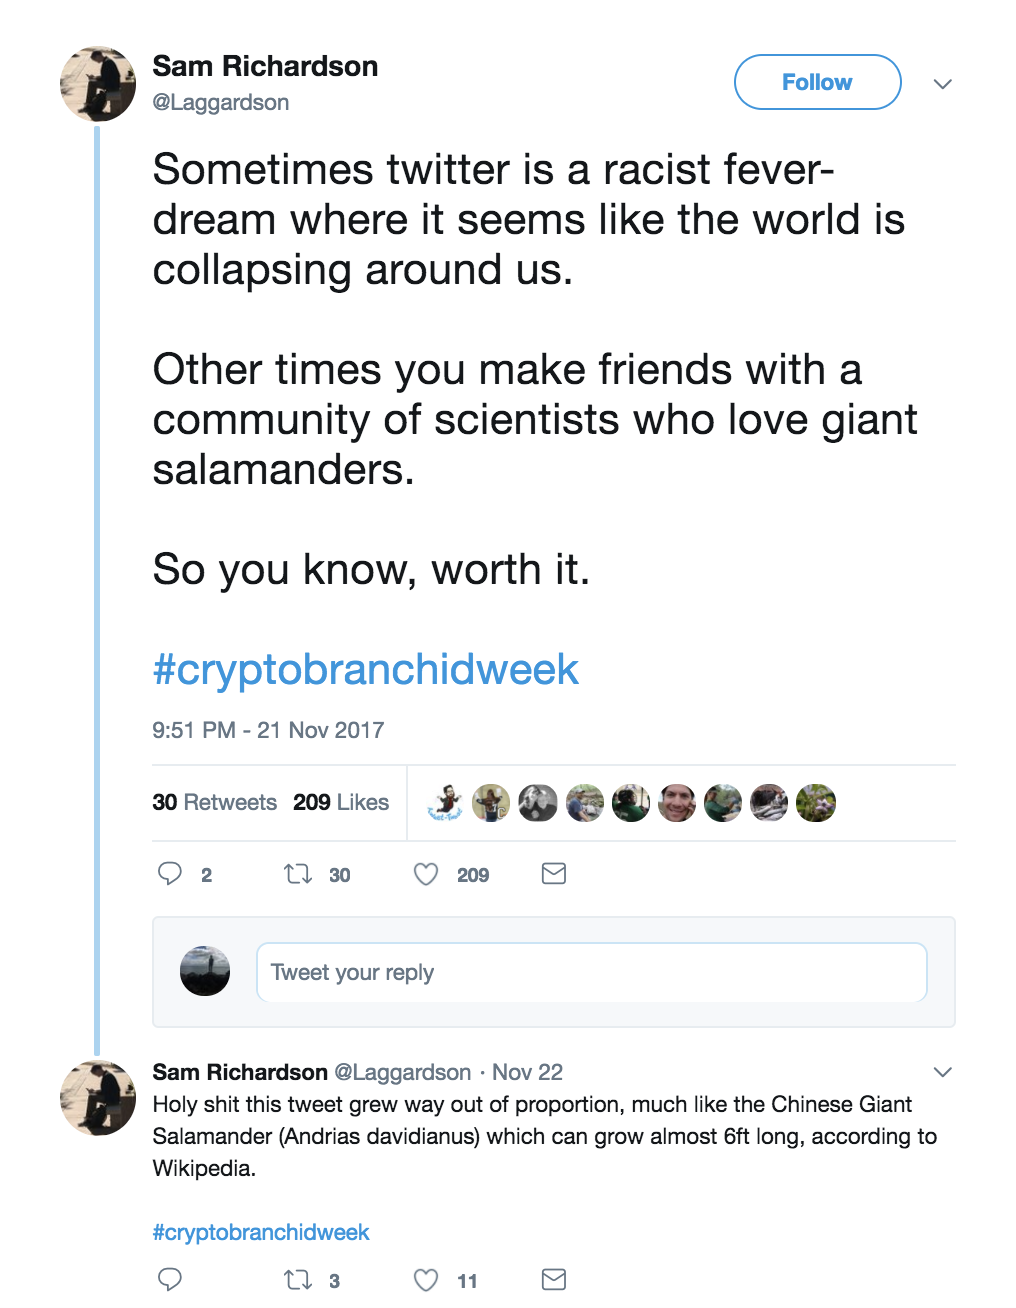Expand options chevron on Nov 22 tweet
The image size is (1016, 1308).
[x=942, y=1072]
